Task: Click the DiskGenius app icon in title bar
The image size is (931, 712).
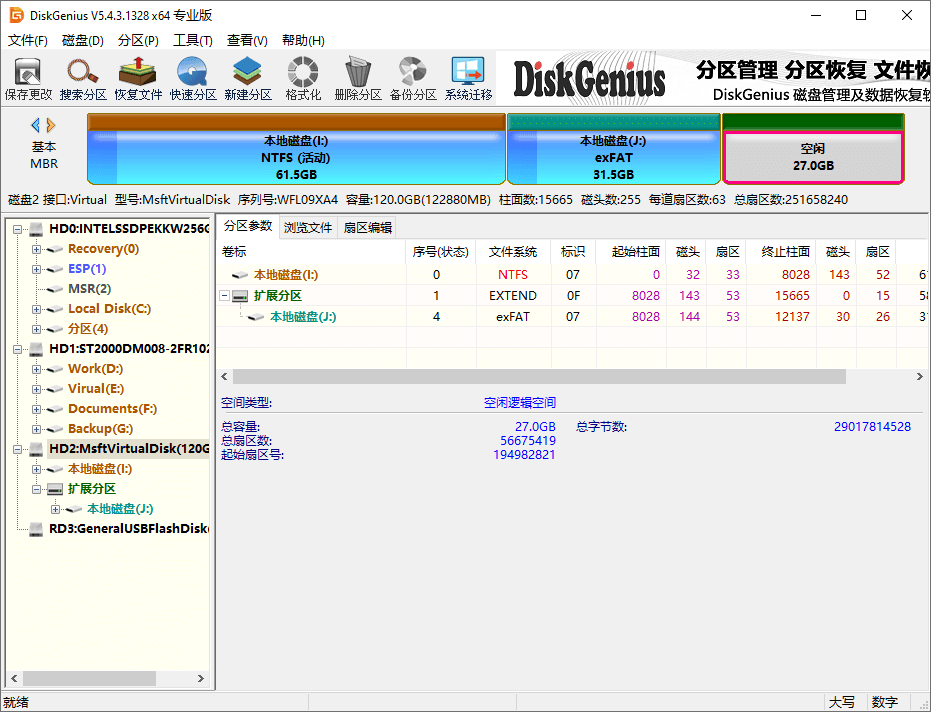Action: tap(16, 15)
